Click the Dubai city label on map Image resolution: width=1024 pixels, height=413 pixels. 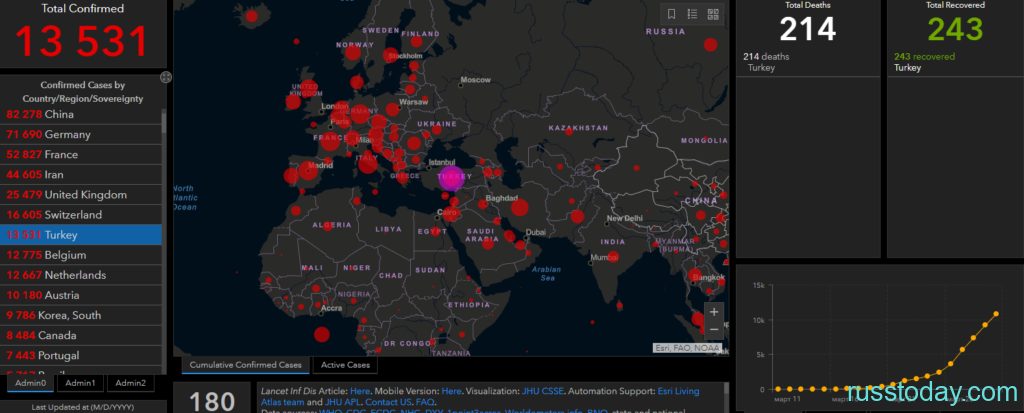coord(535,231)
